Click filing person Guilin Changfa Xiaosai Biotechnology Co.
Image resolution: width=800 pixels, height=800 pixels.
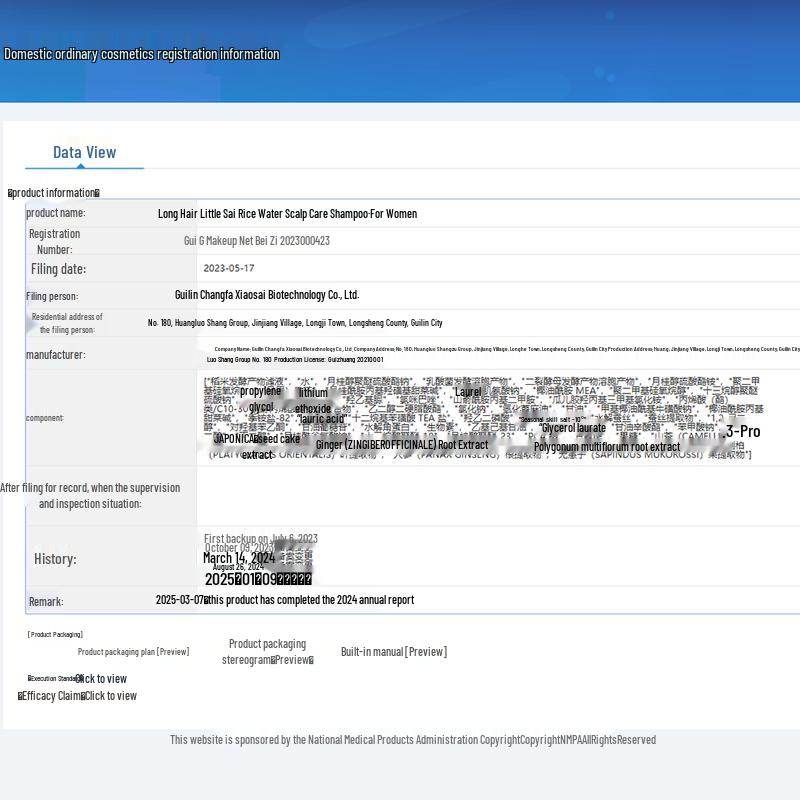[x=266, y=295]
